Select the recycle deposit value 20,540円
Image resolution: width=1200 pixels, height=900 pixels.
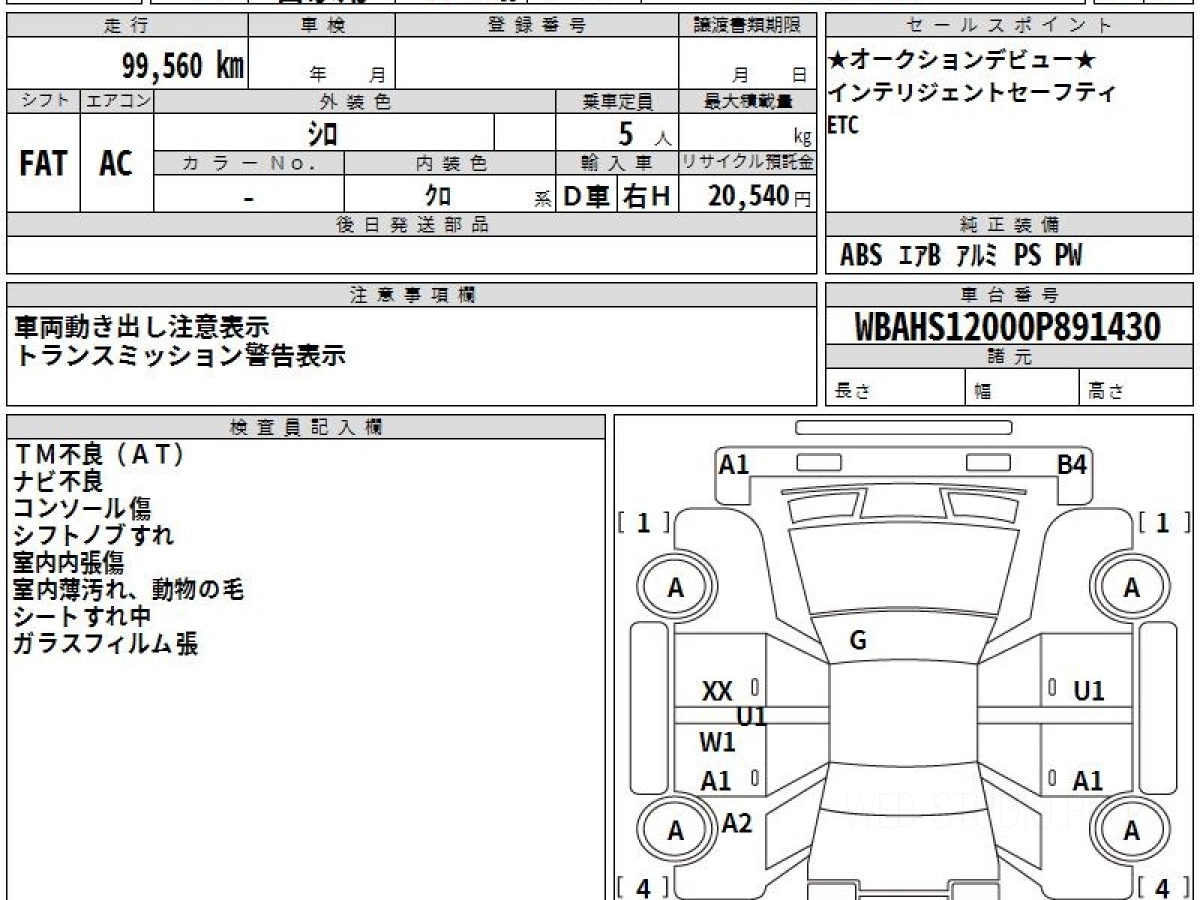(x=760, y=196)
